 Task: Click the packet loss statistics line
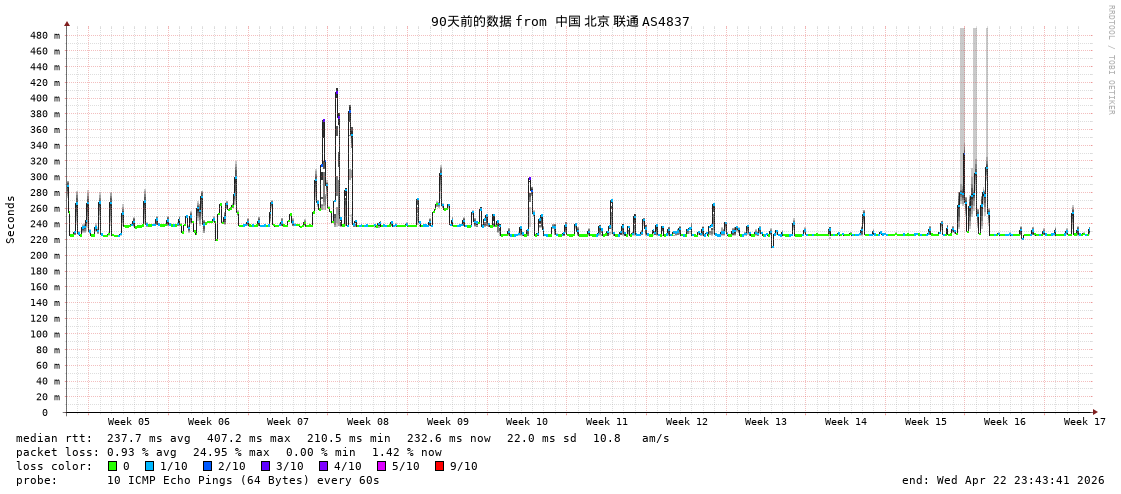point(229,452)
